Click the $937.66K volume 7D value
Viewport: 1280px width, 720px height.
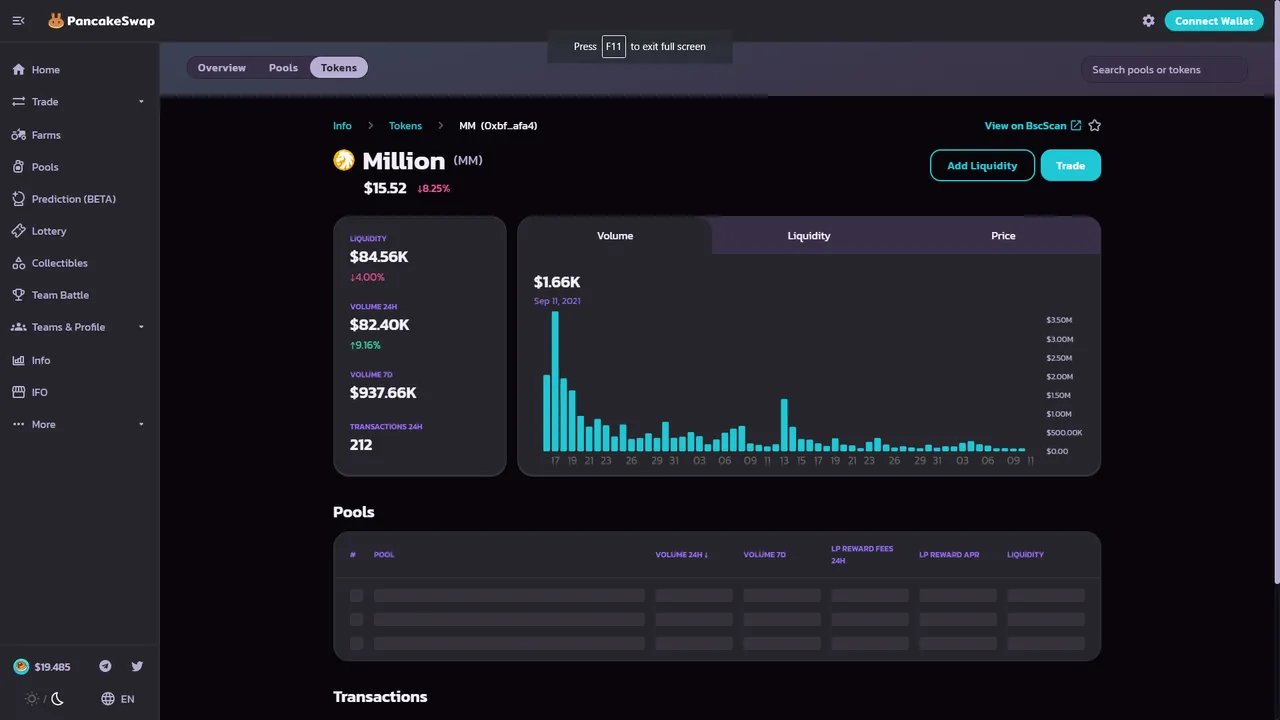pyautogui.click(x=383, y=393)
